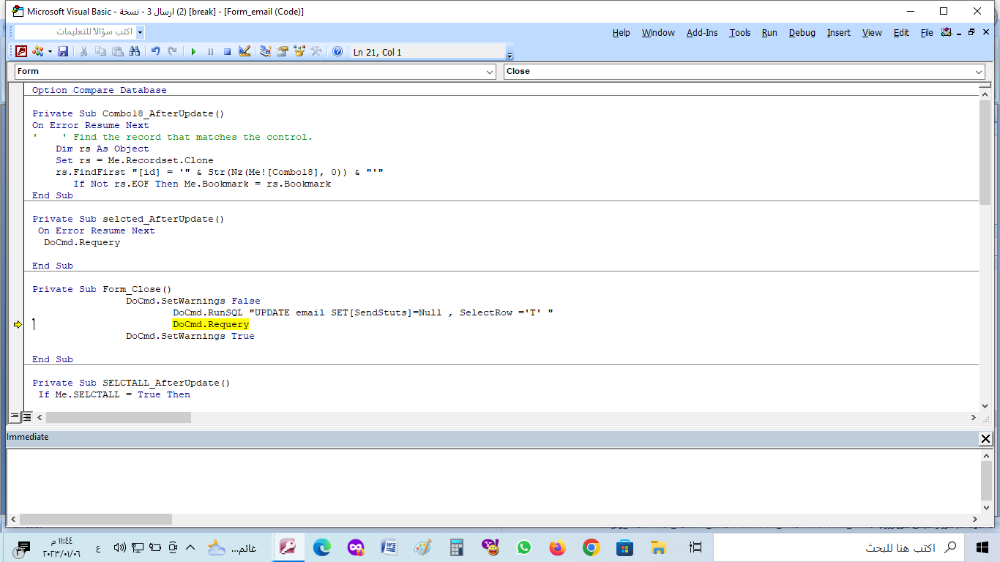Open the Edit menu
1000x562 pixels.
point(901,33)
